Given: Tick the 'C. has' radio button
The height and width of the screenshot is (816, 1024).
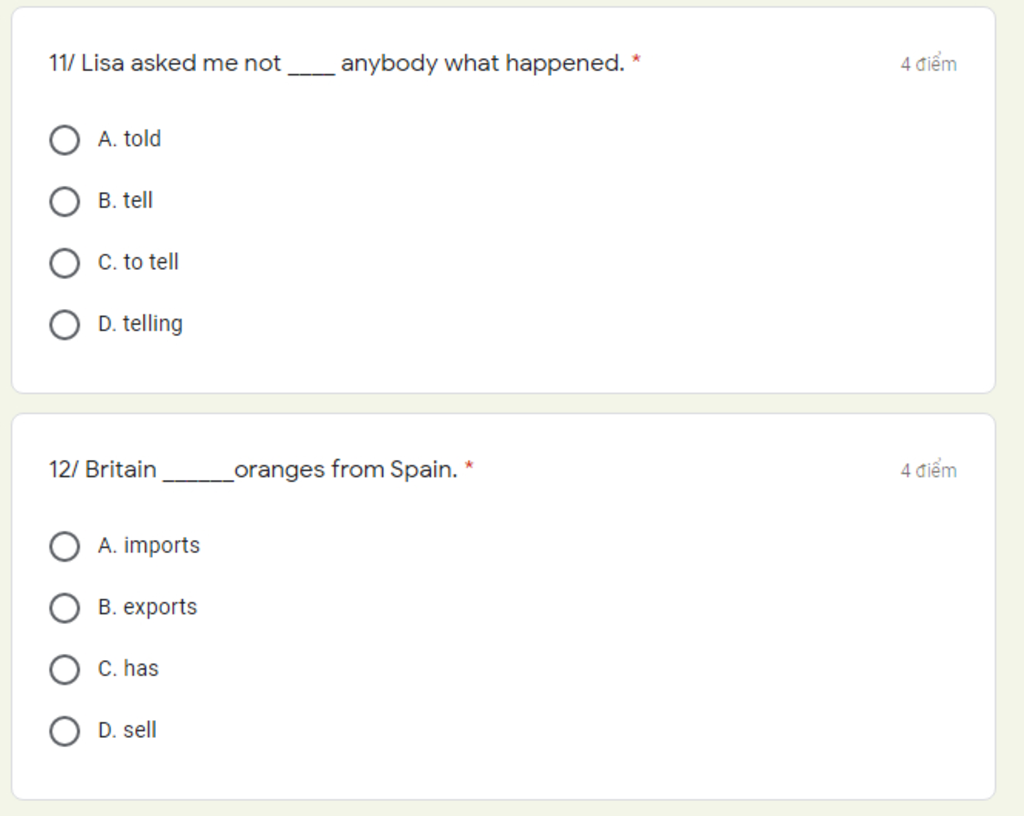Looking at the screenshot, I should pyautogui.click(x=64, y=669).
